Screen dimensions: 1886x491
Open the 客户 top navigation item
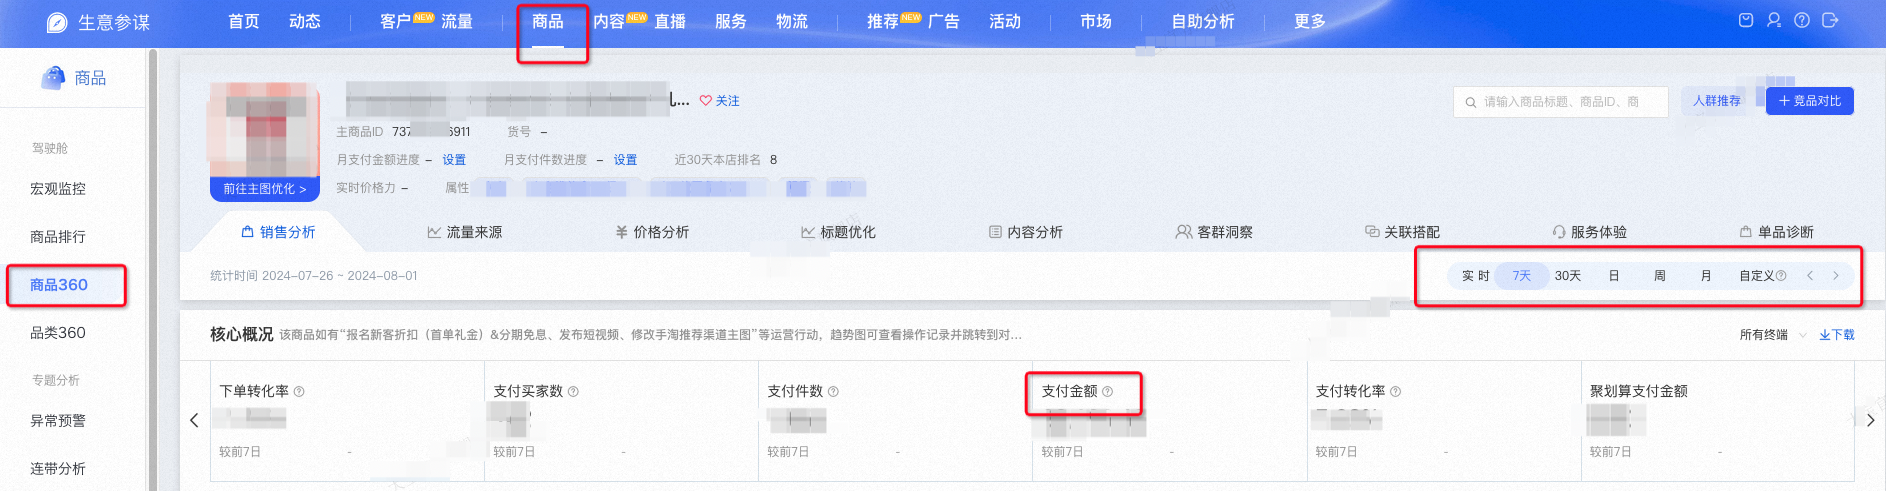click(395, 21)
